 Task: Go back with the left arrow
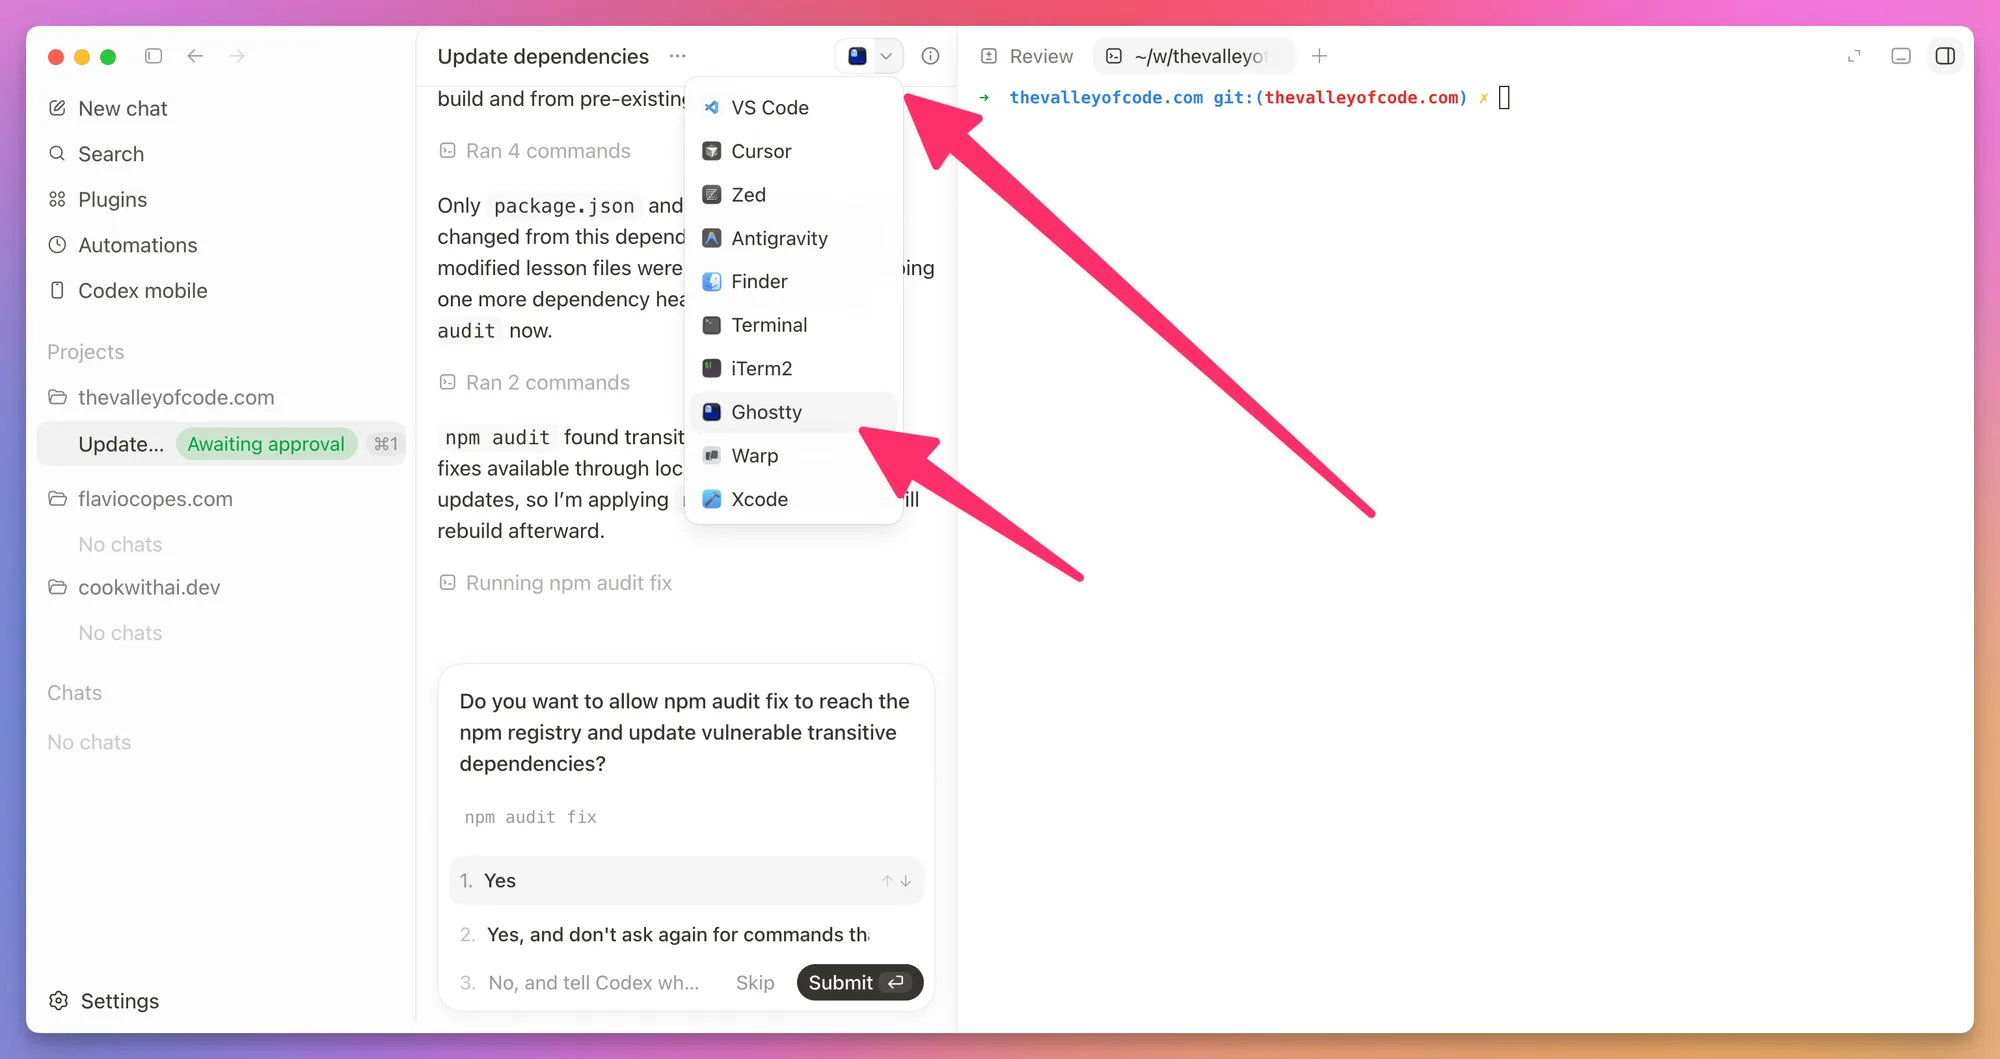point(195,56)
